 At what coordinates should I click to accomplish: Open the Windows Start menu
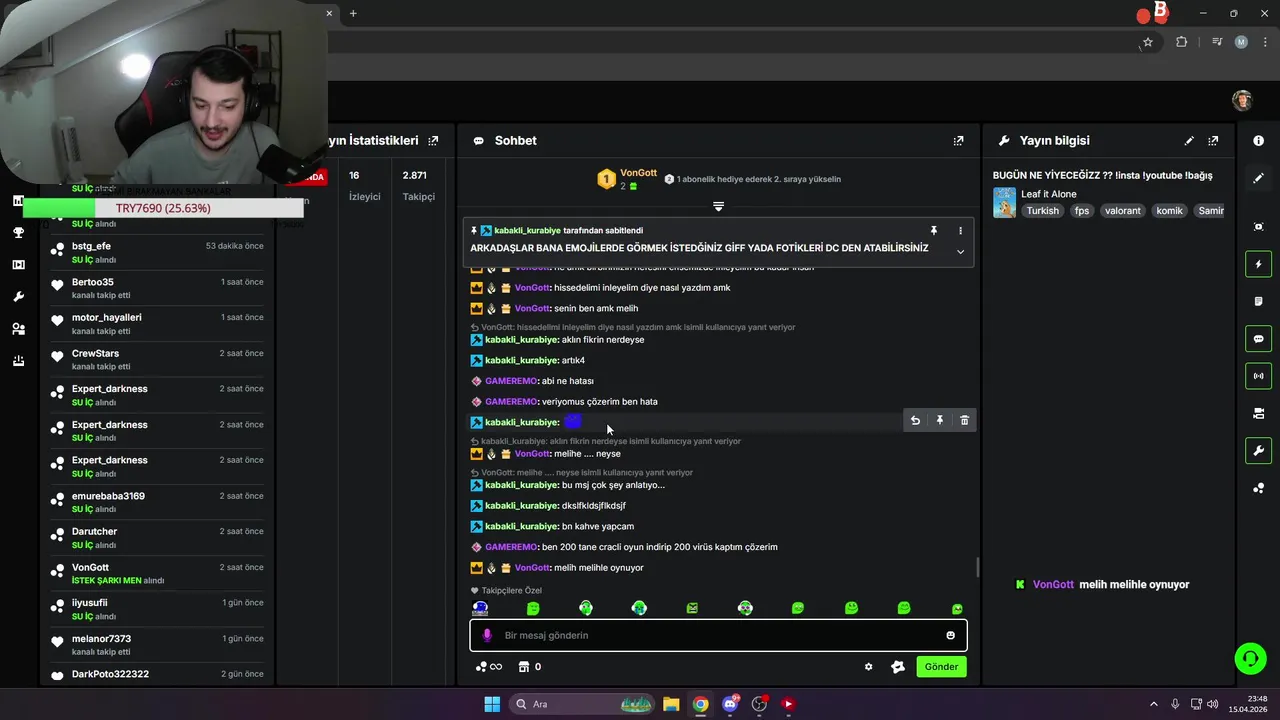click(x=492, y=704)
